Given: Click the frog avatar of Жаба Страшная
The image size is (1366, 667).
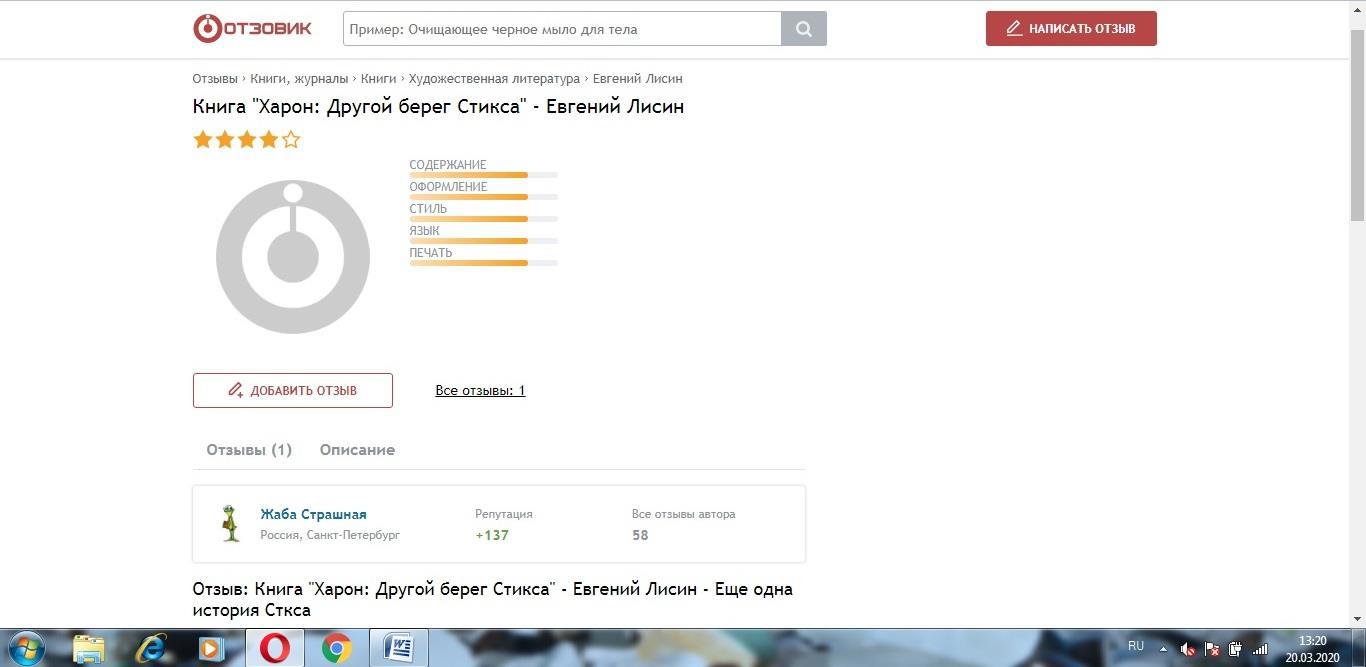Looking at the screenshot, I should 231,523.
